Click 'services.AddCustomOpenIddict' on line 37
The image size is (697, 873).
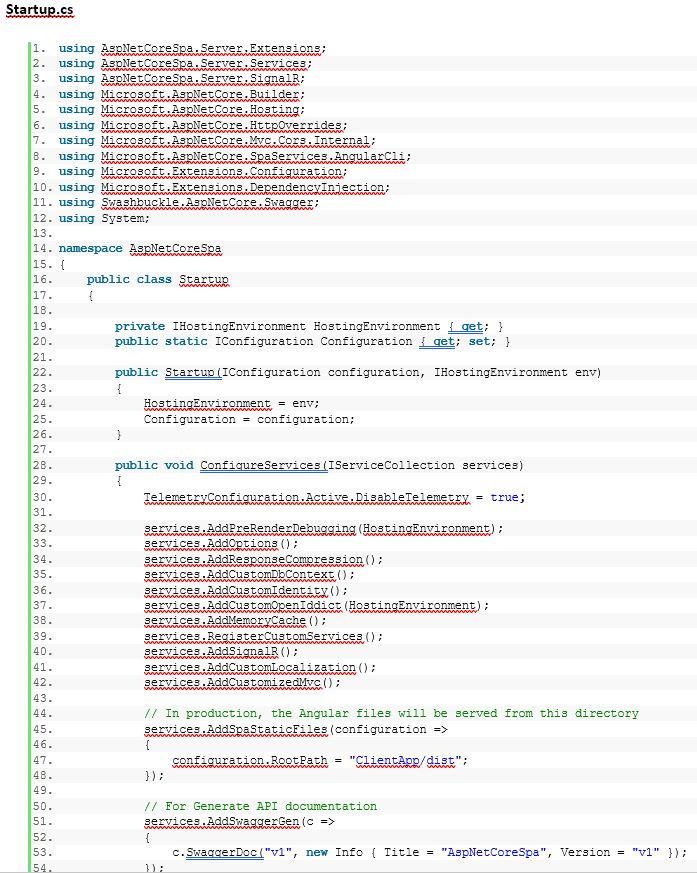[243, 605]
